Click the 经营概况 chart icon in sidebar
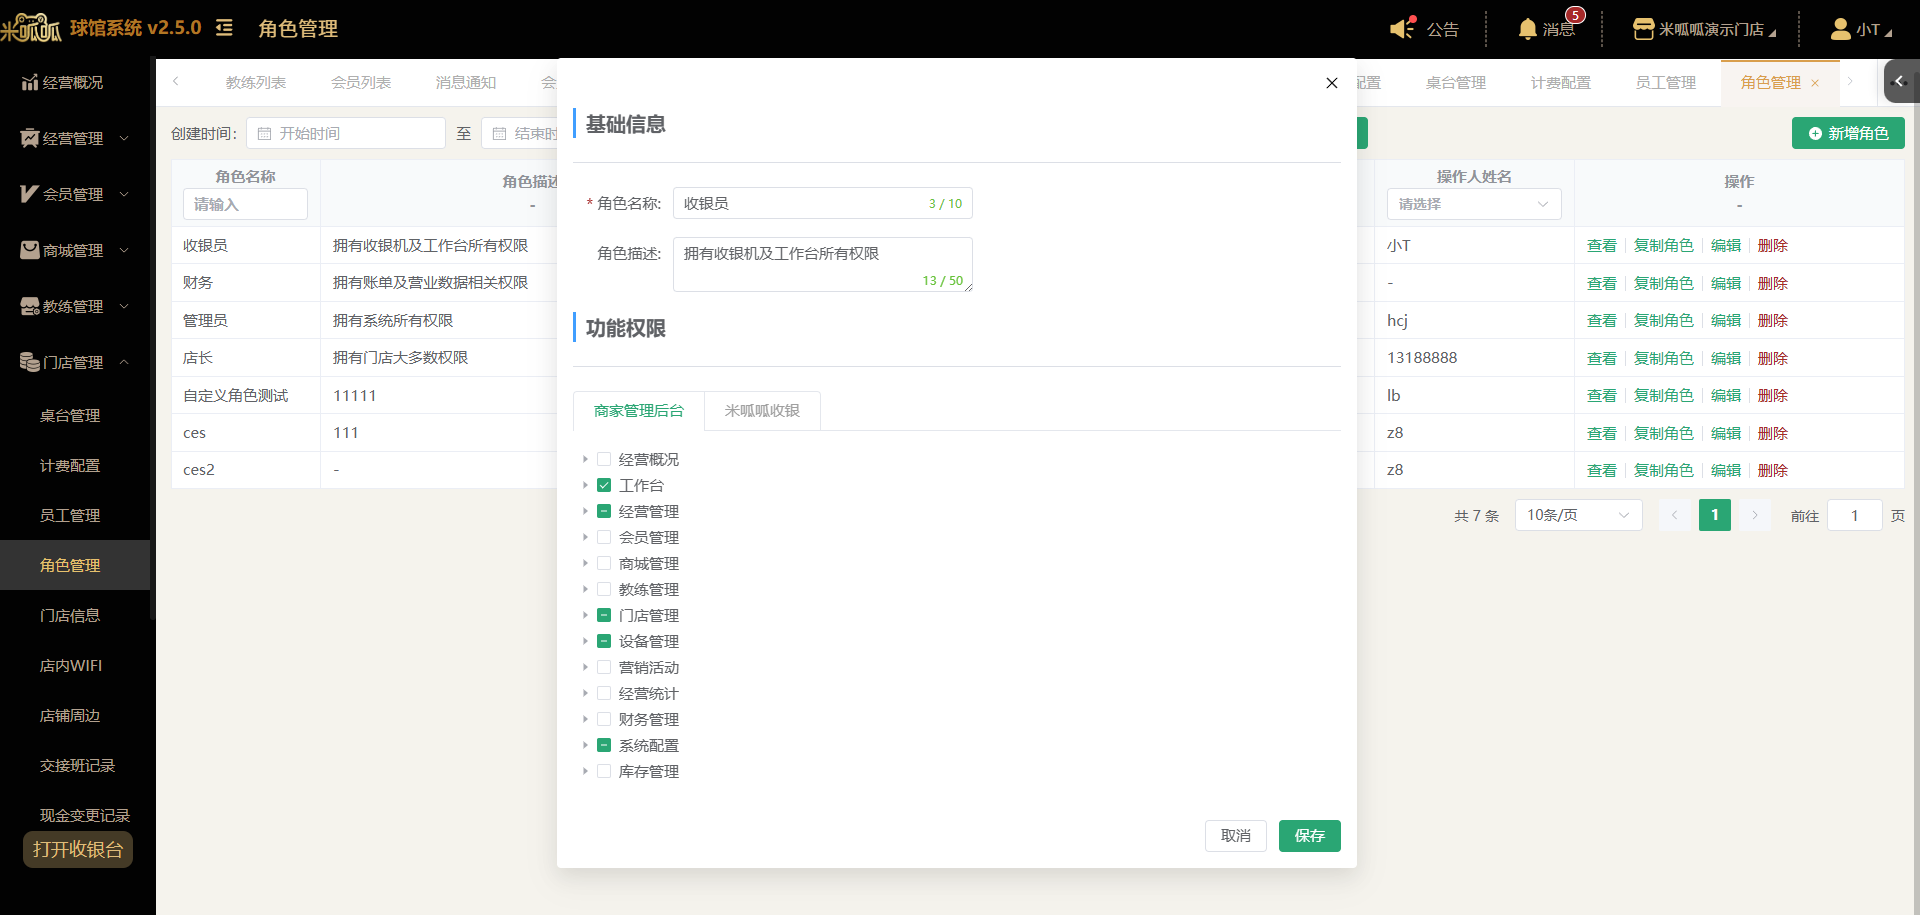 [30, 82]
